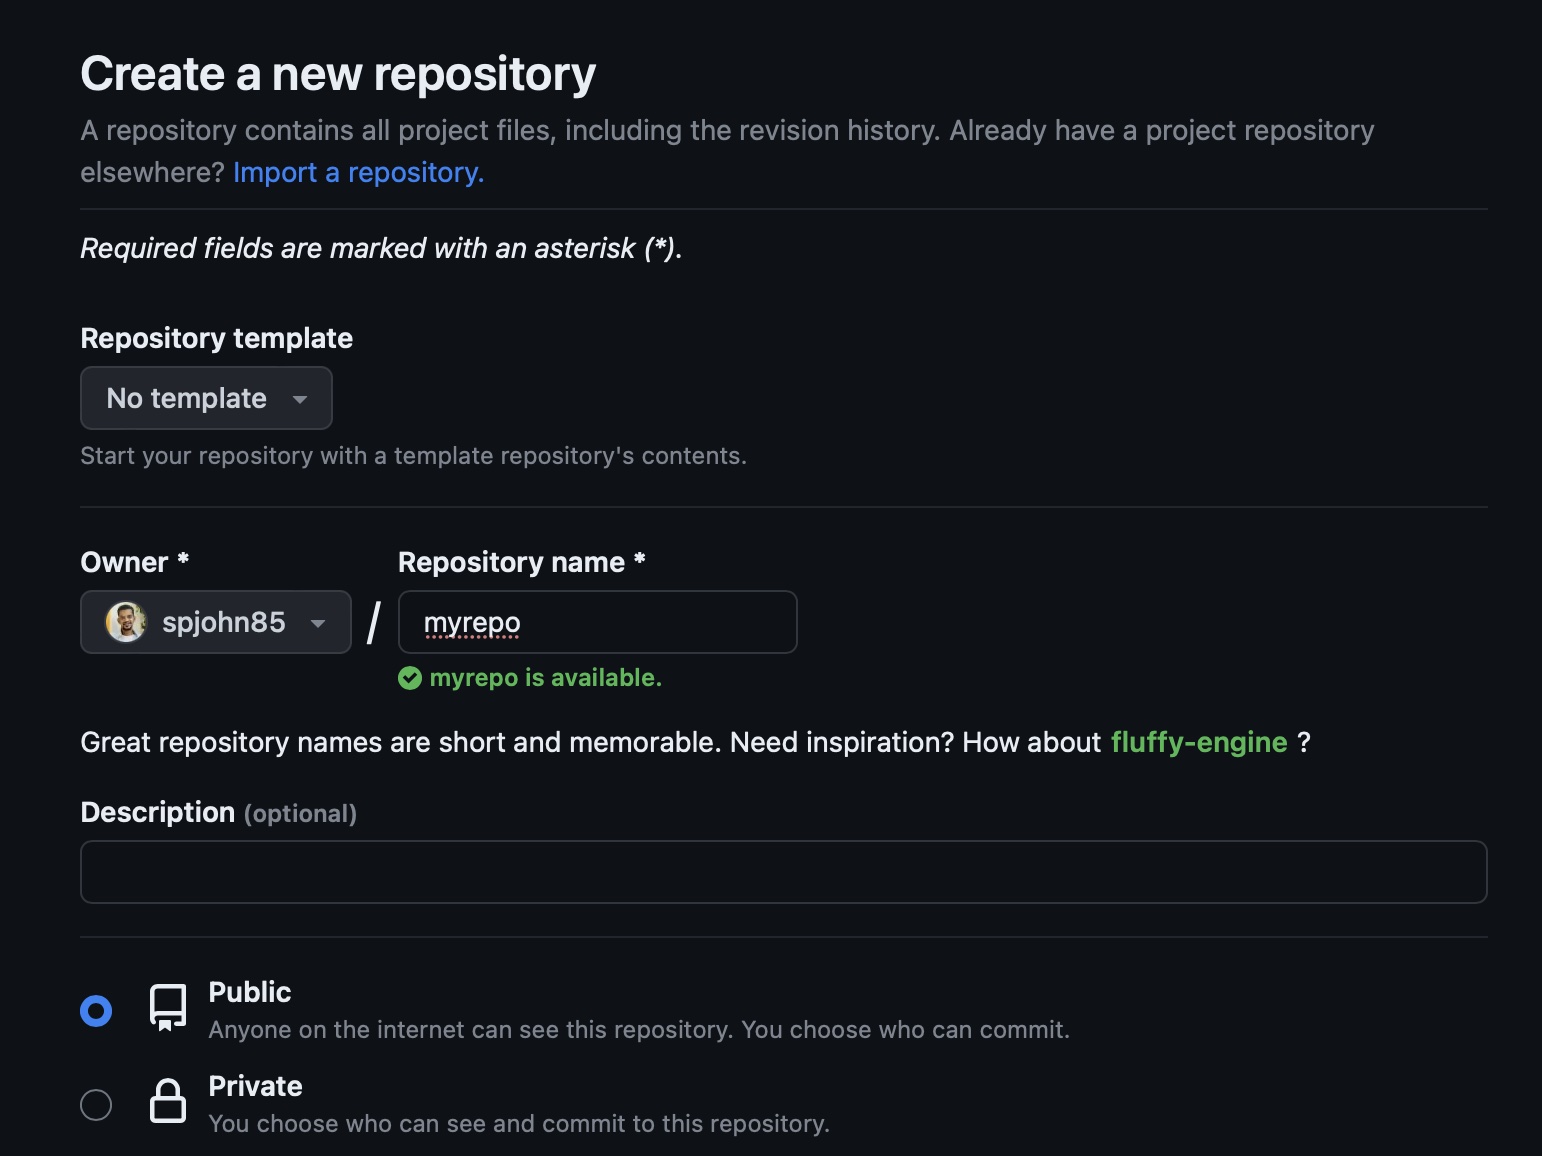This screenshot has height=1156, width=1542.
Task: Click the Repository template heading
Action: pyautogui.click(x=216, y=338)
